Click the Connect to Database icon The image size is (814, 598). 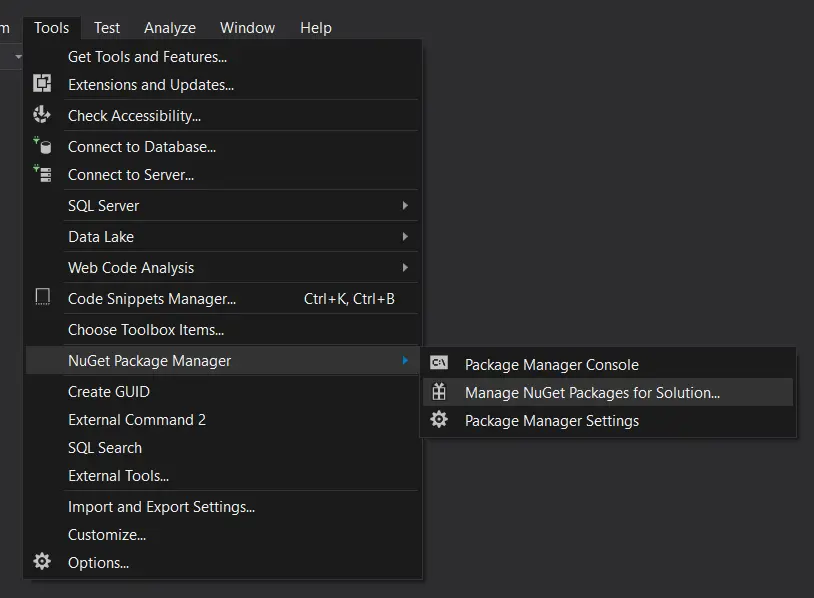click(x=42, y=146)
